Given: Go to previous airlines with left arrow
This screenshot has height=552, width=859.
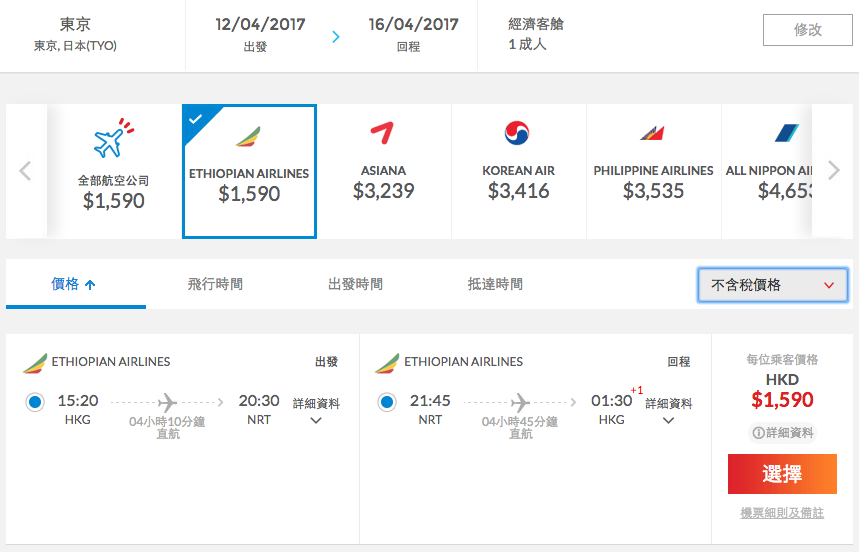Looking at the screenshot, I should pyautogui.click(x=25, y=171).
